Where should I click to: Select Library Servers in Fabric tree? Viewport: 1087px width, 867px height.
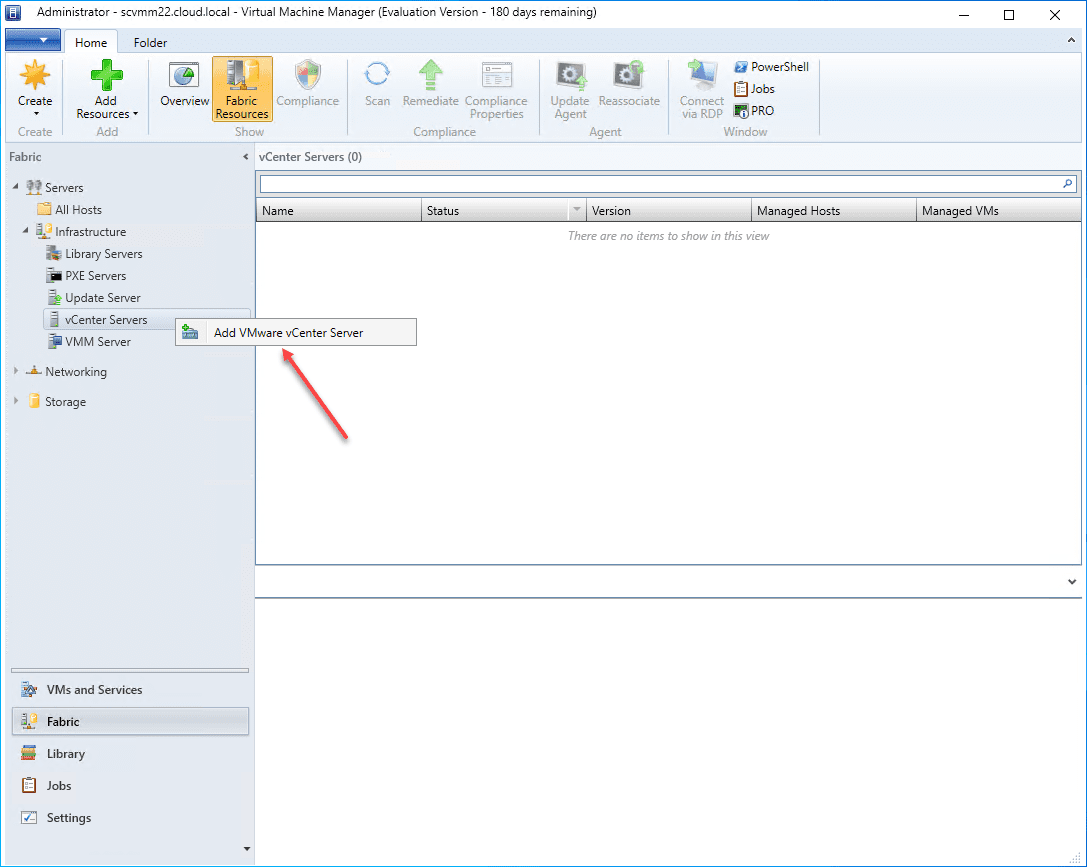[x=94, y=254]
